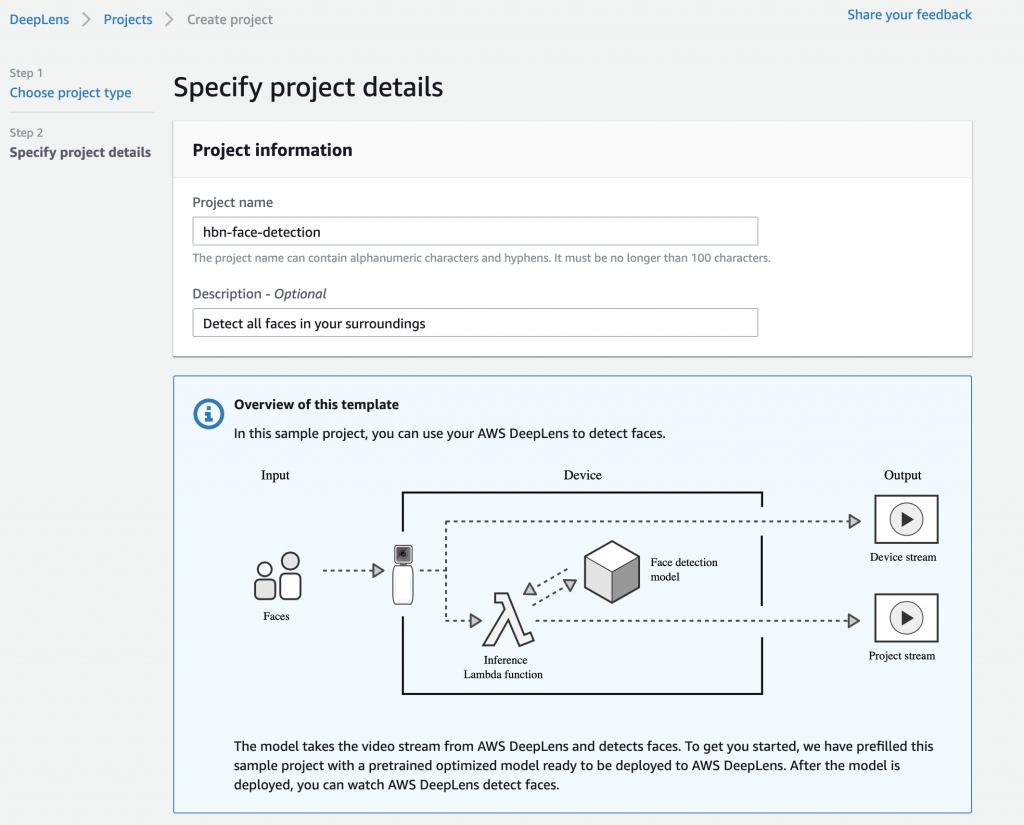The height and width of the screenshot is (825, 1024).
Task: Click the Faces caption under the people icon
Action: pyautogui.click(x=276, y=616)
